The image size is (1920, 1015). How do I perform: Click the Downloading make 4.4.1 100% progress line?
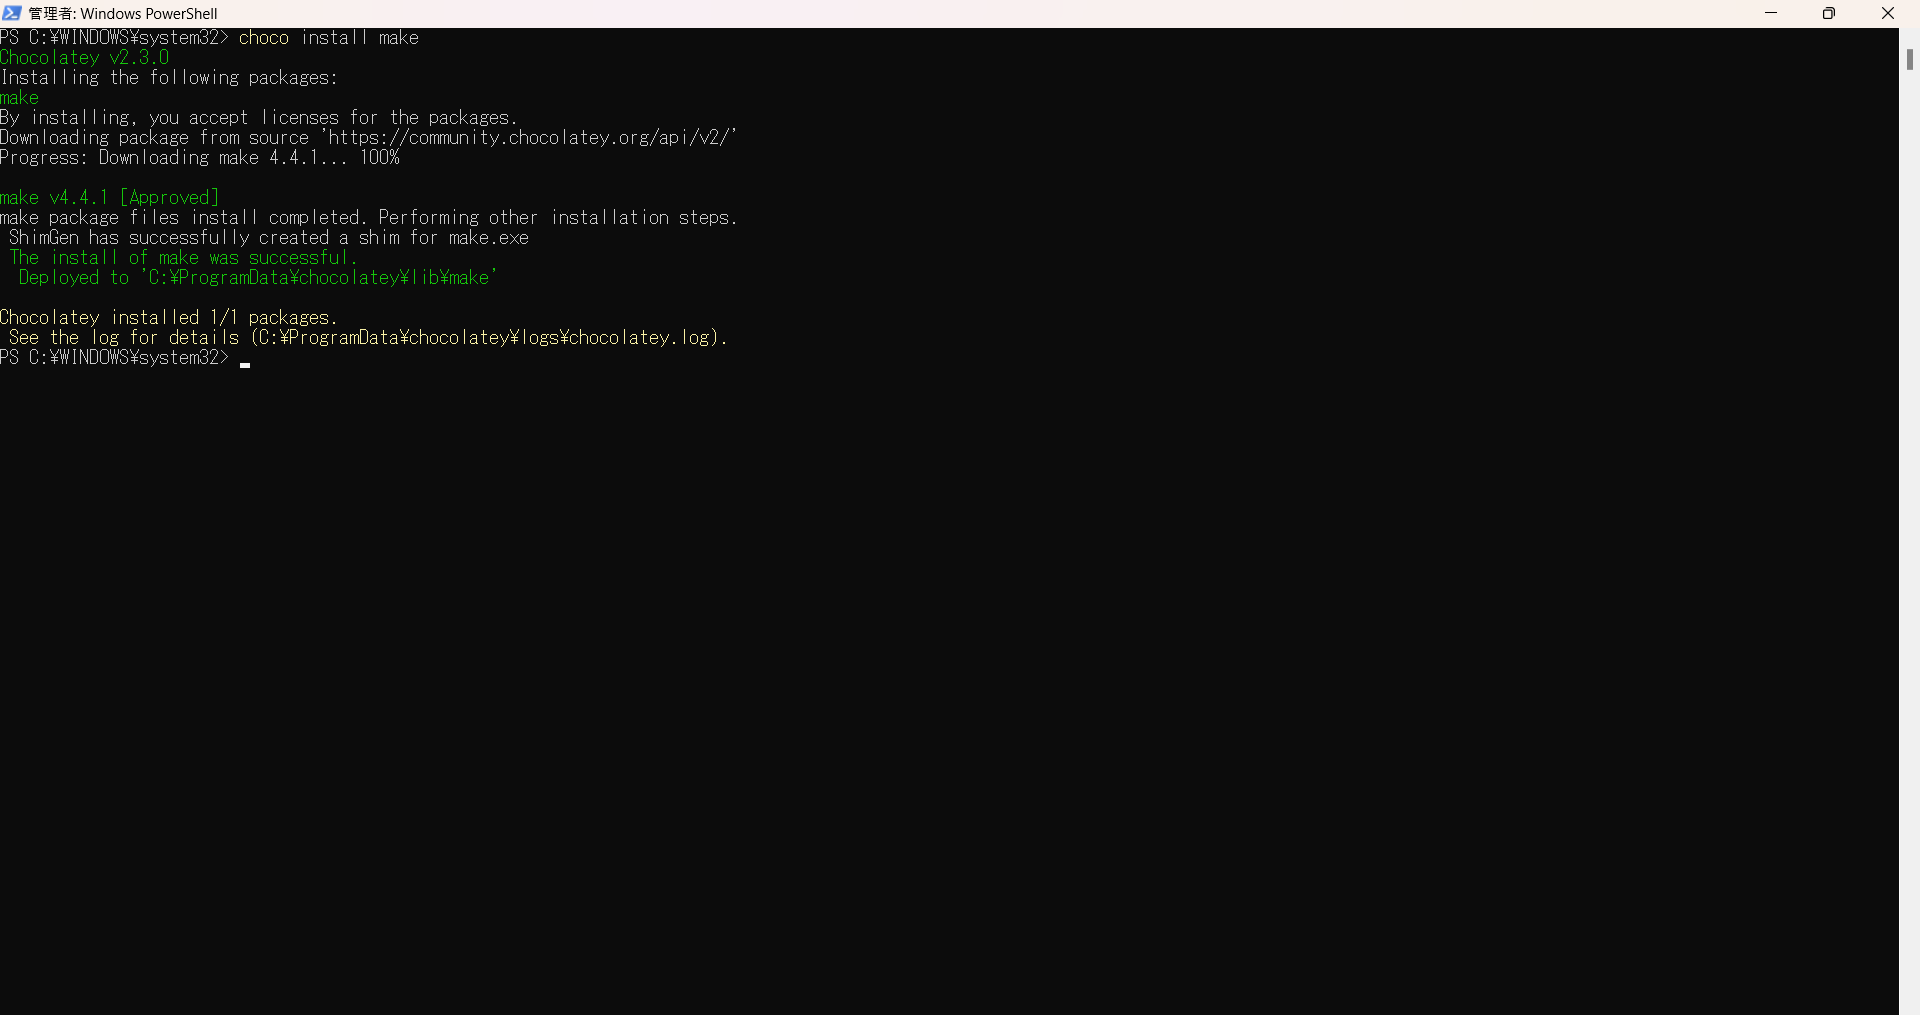pyautogui.click(x=200, y=157)
